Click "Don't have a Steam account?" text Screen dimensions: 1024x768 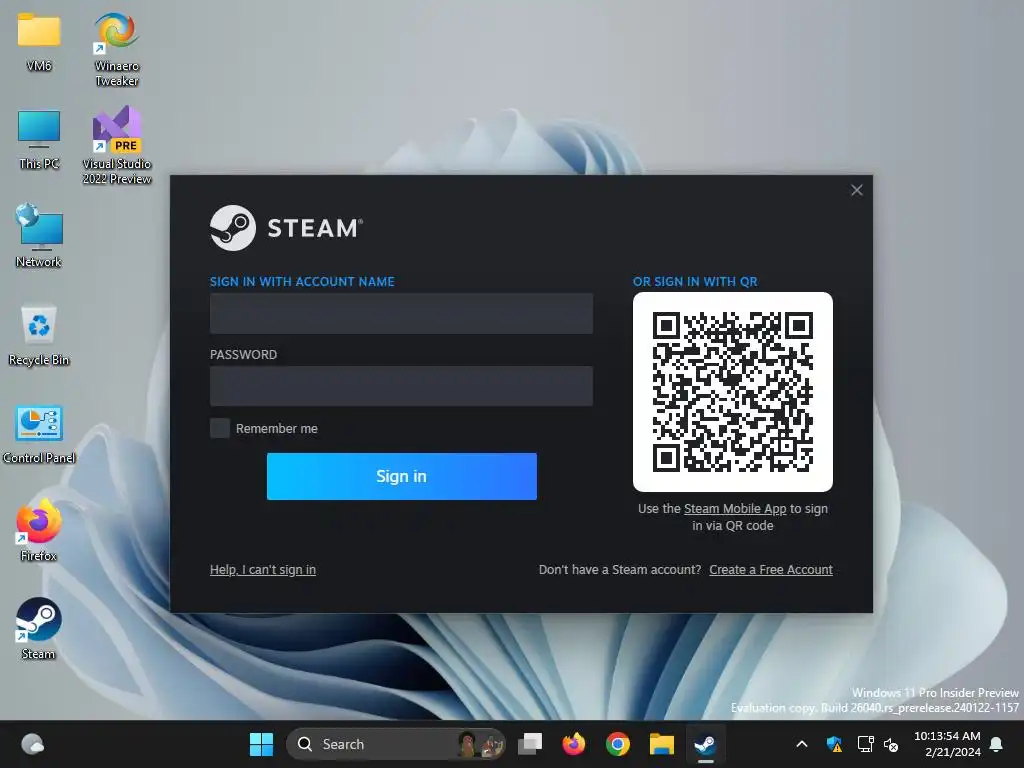coord(620,569)
